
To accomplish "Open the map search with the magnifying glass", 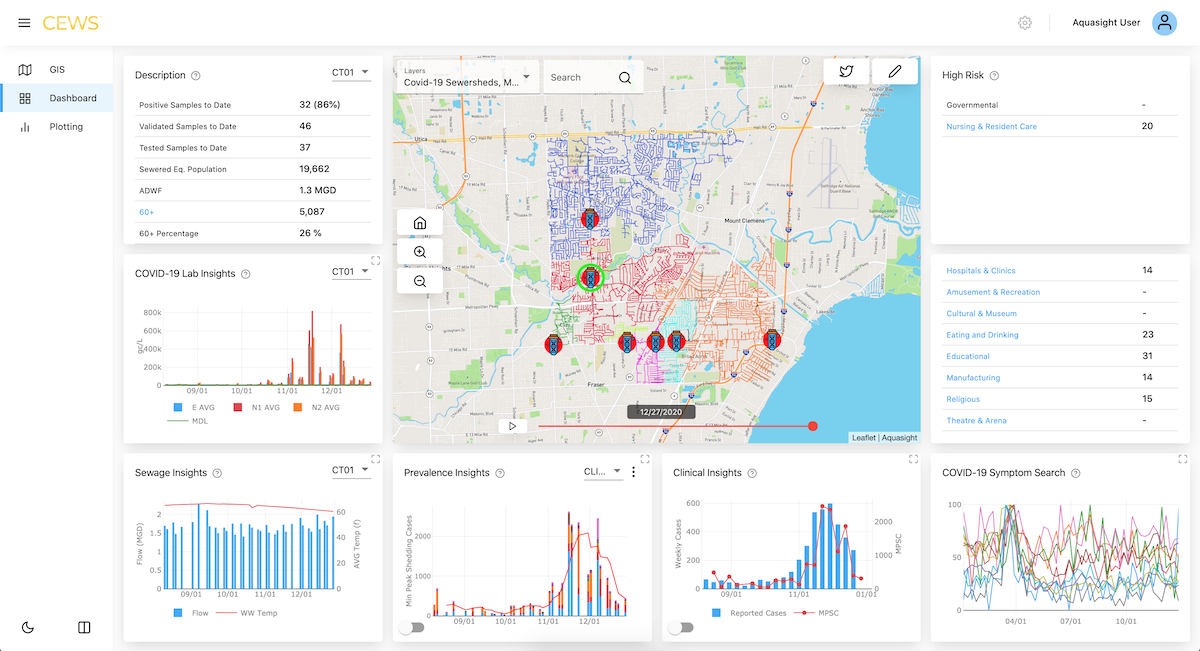I will (x=624, y=76).
